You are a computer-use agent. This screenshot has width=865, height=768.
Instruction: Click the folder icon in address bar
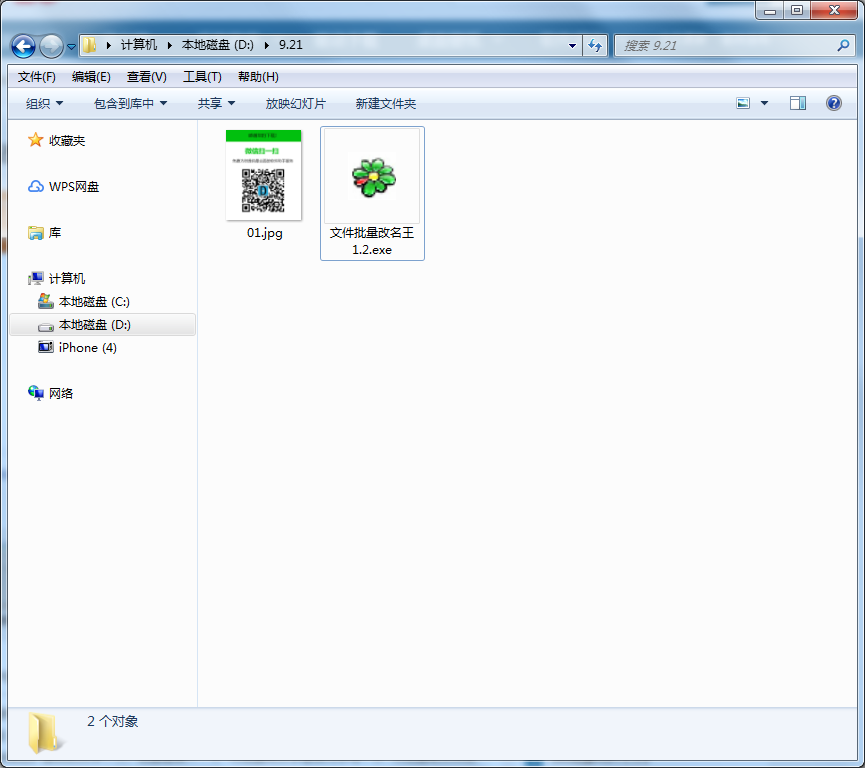pyautogui.click(x=89, y=45)
